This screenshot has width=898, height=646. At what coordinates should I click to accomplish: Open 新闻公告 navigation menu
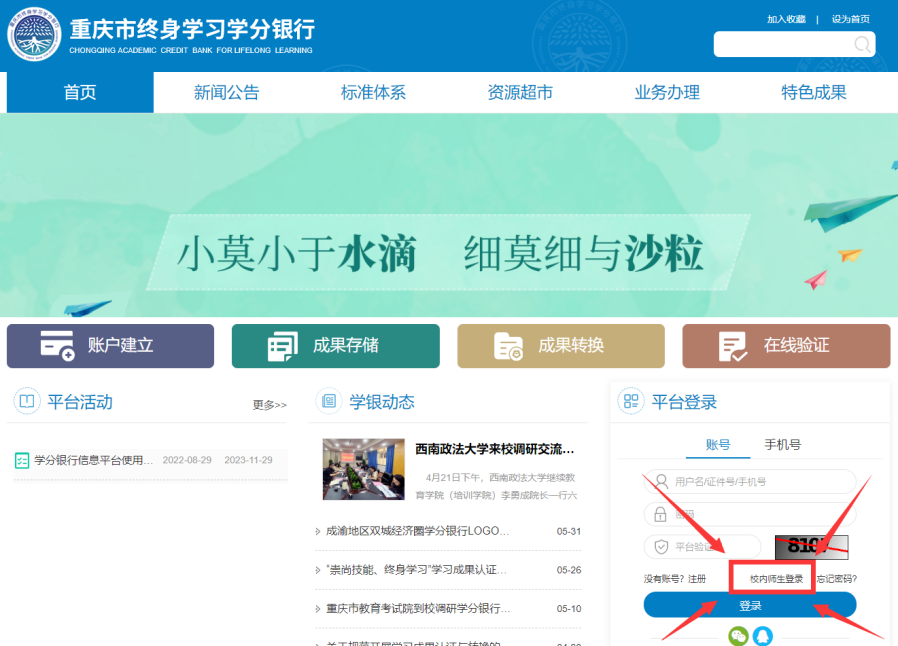[226, 93]
